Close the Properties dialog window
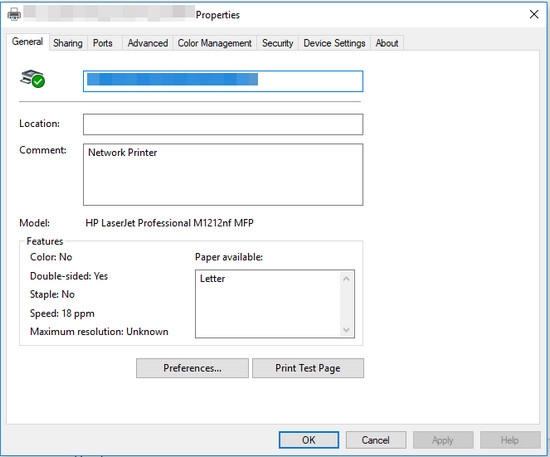550x457 pixels. 534,14
